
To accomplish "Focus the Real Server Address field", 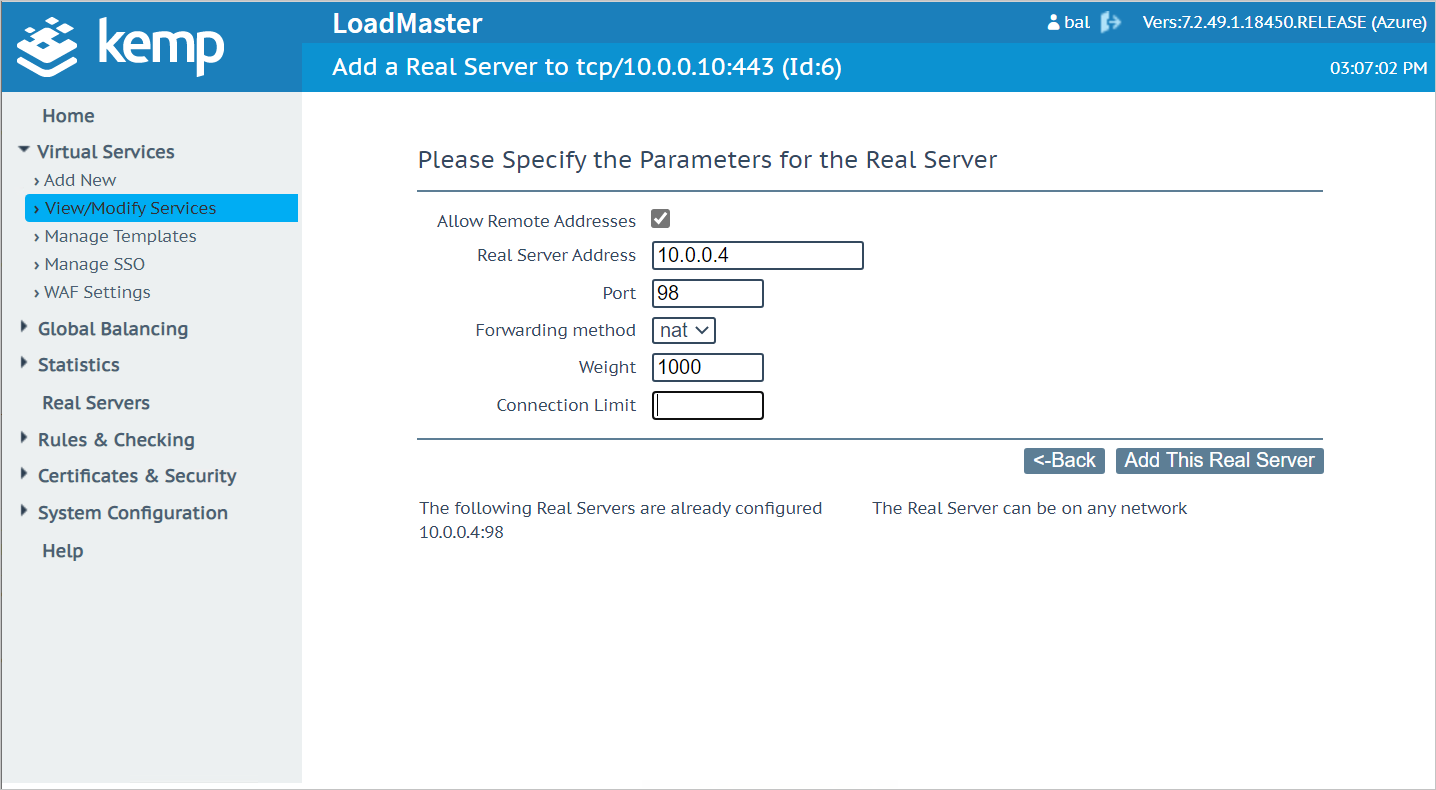I will [x=758, y=255].
